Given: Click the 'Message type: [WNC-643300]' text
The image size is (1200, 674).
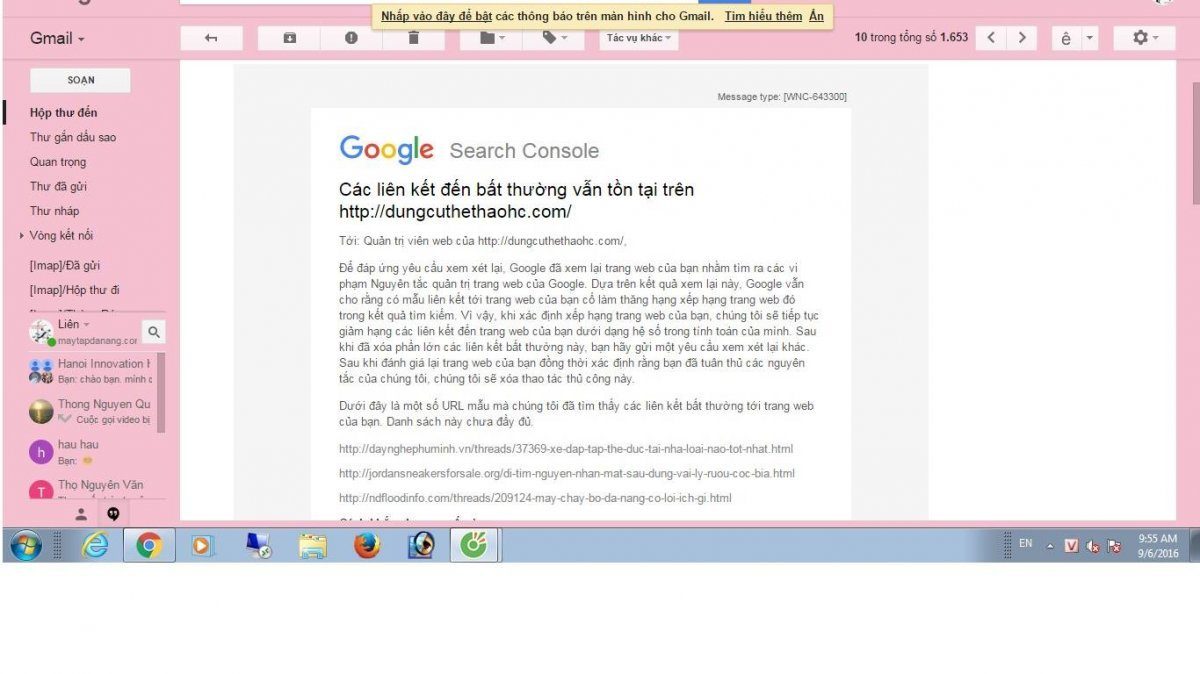Looking at the screenshot, I should [782, 97].
